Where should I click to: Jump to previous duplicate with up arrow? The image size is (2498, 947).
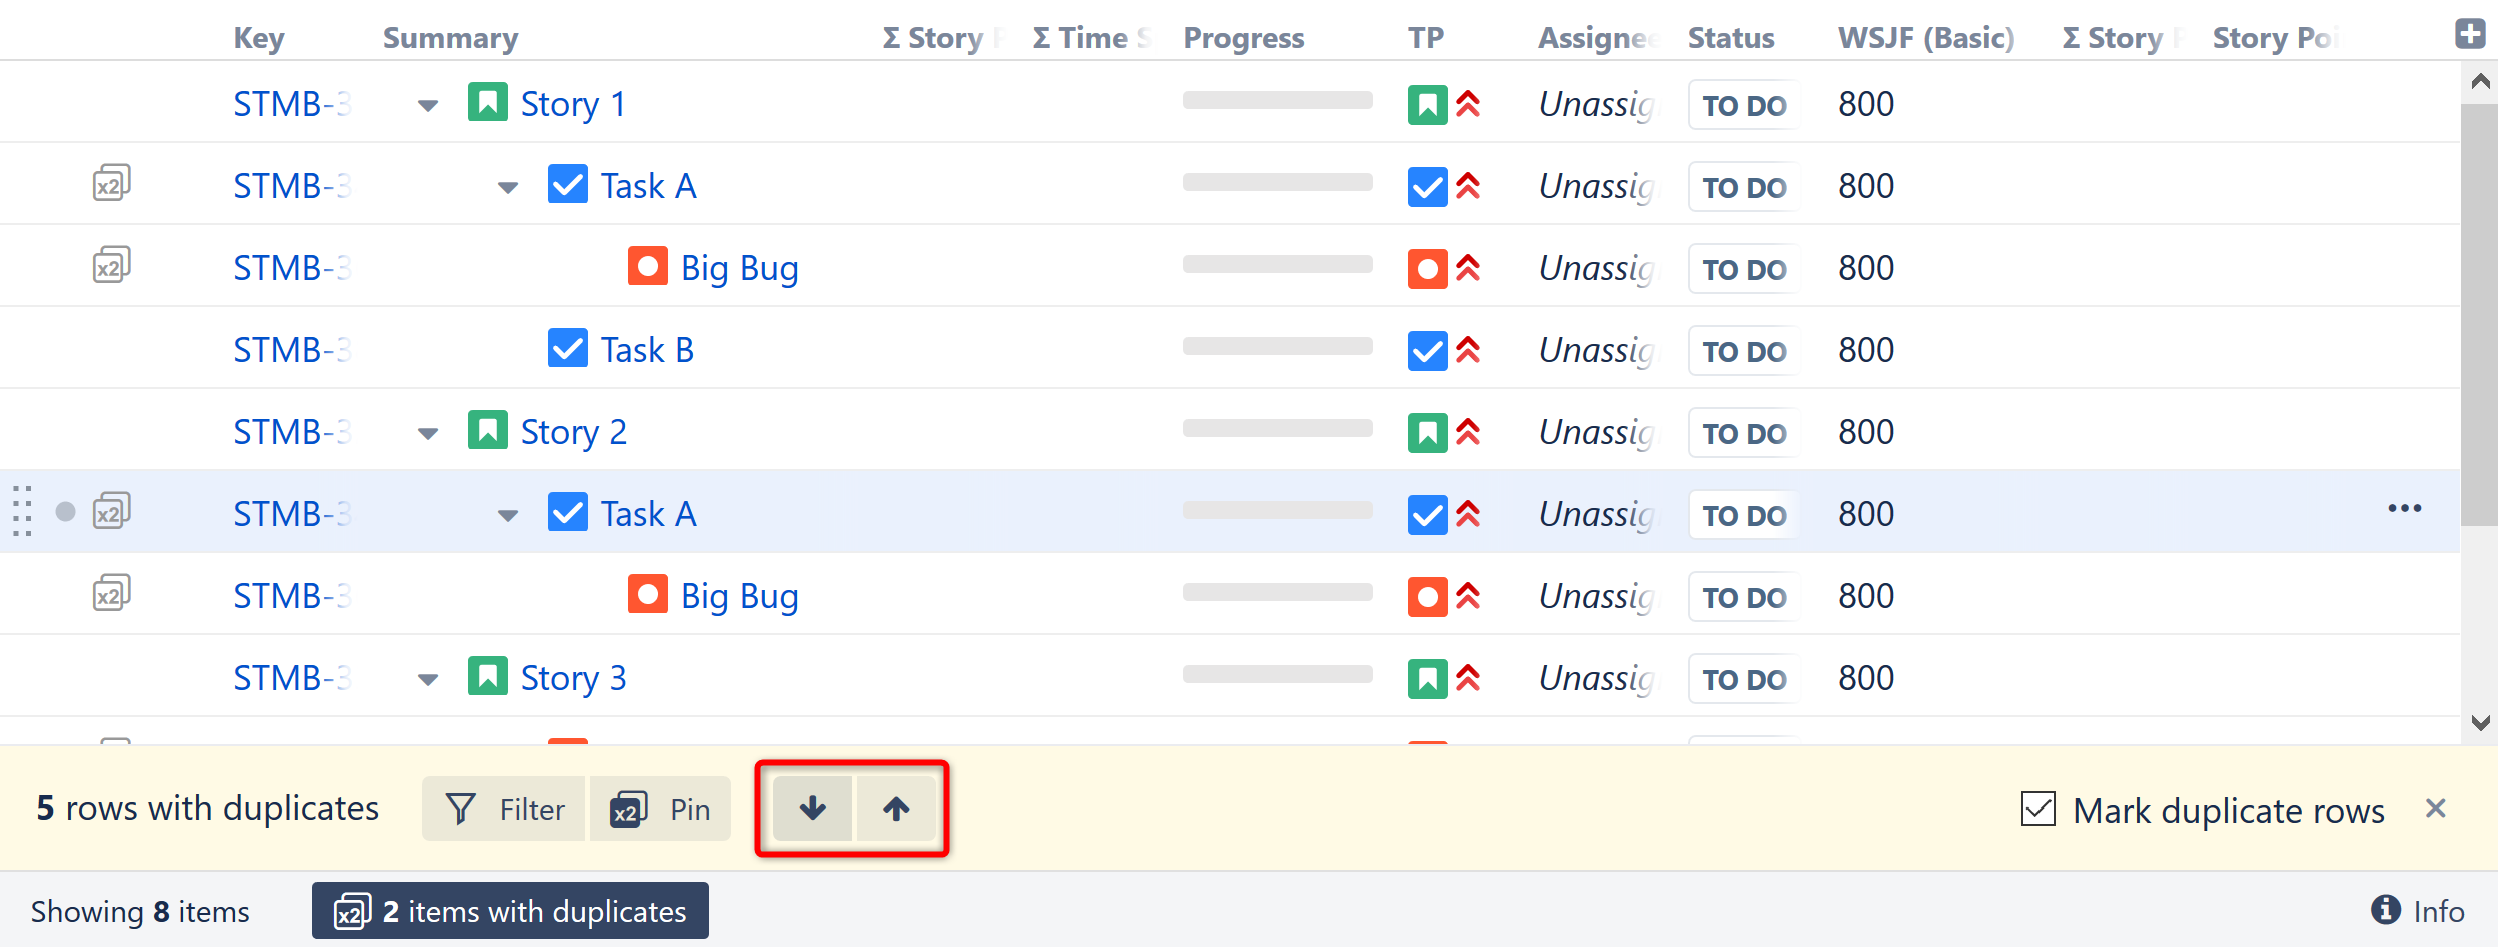896,808
